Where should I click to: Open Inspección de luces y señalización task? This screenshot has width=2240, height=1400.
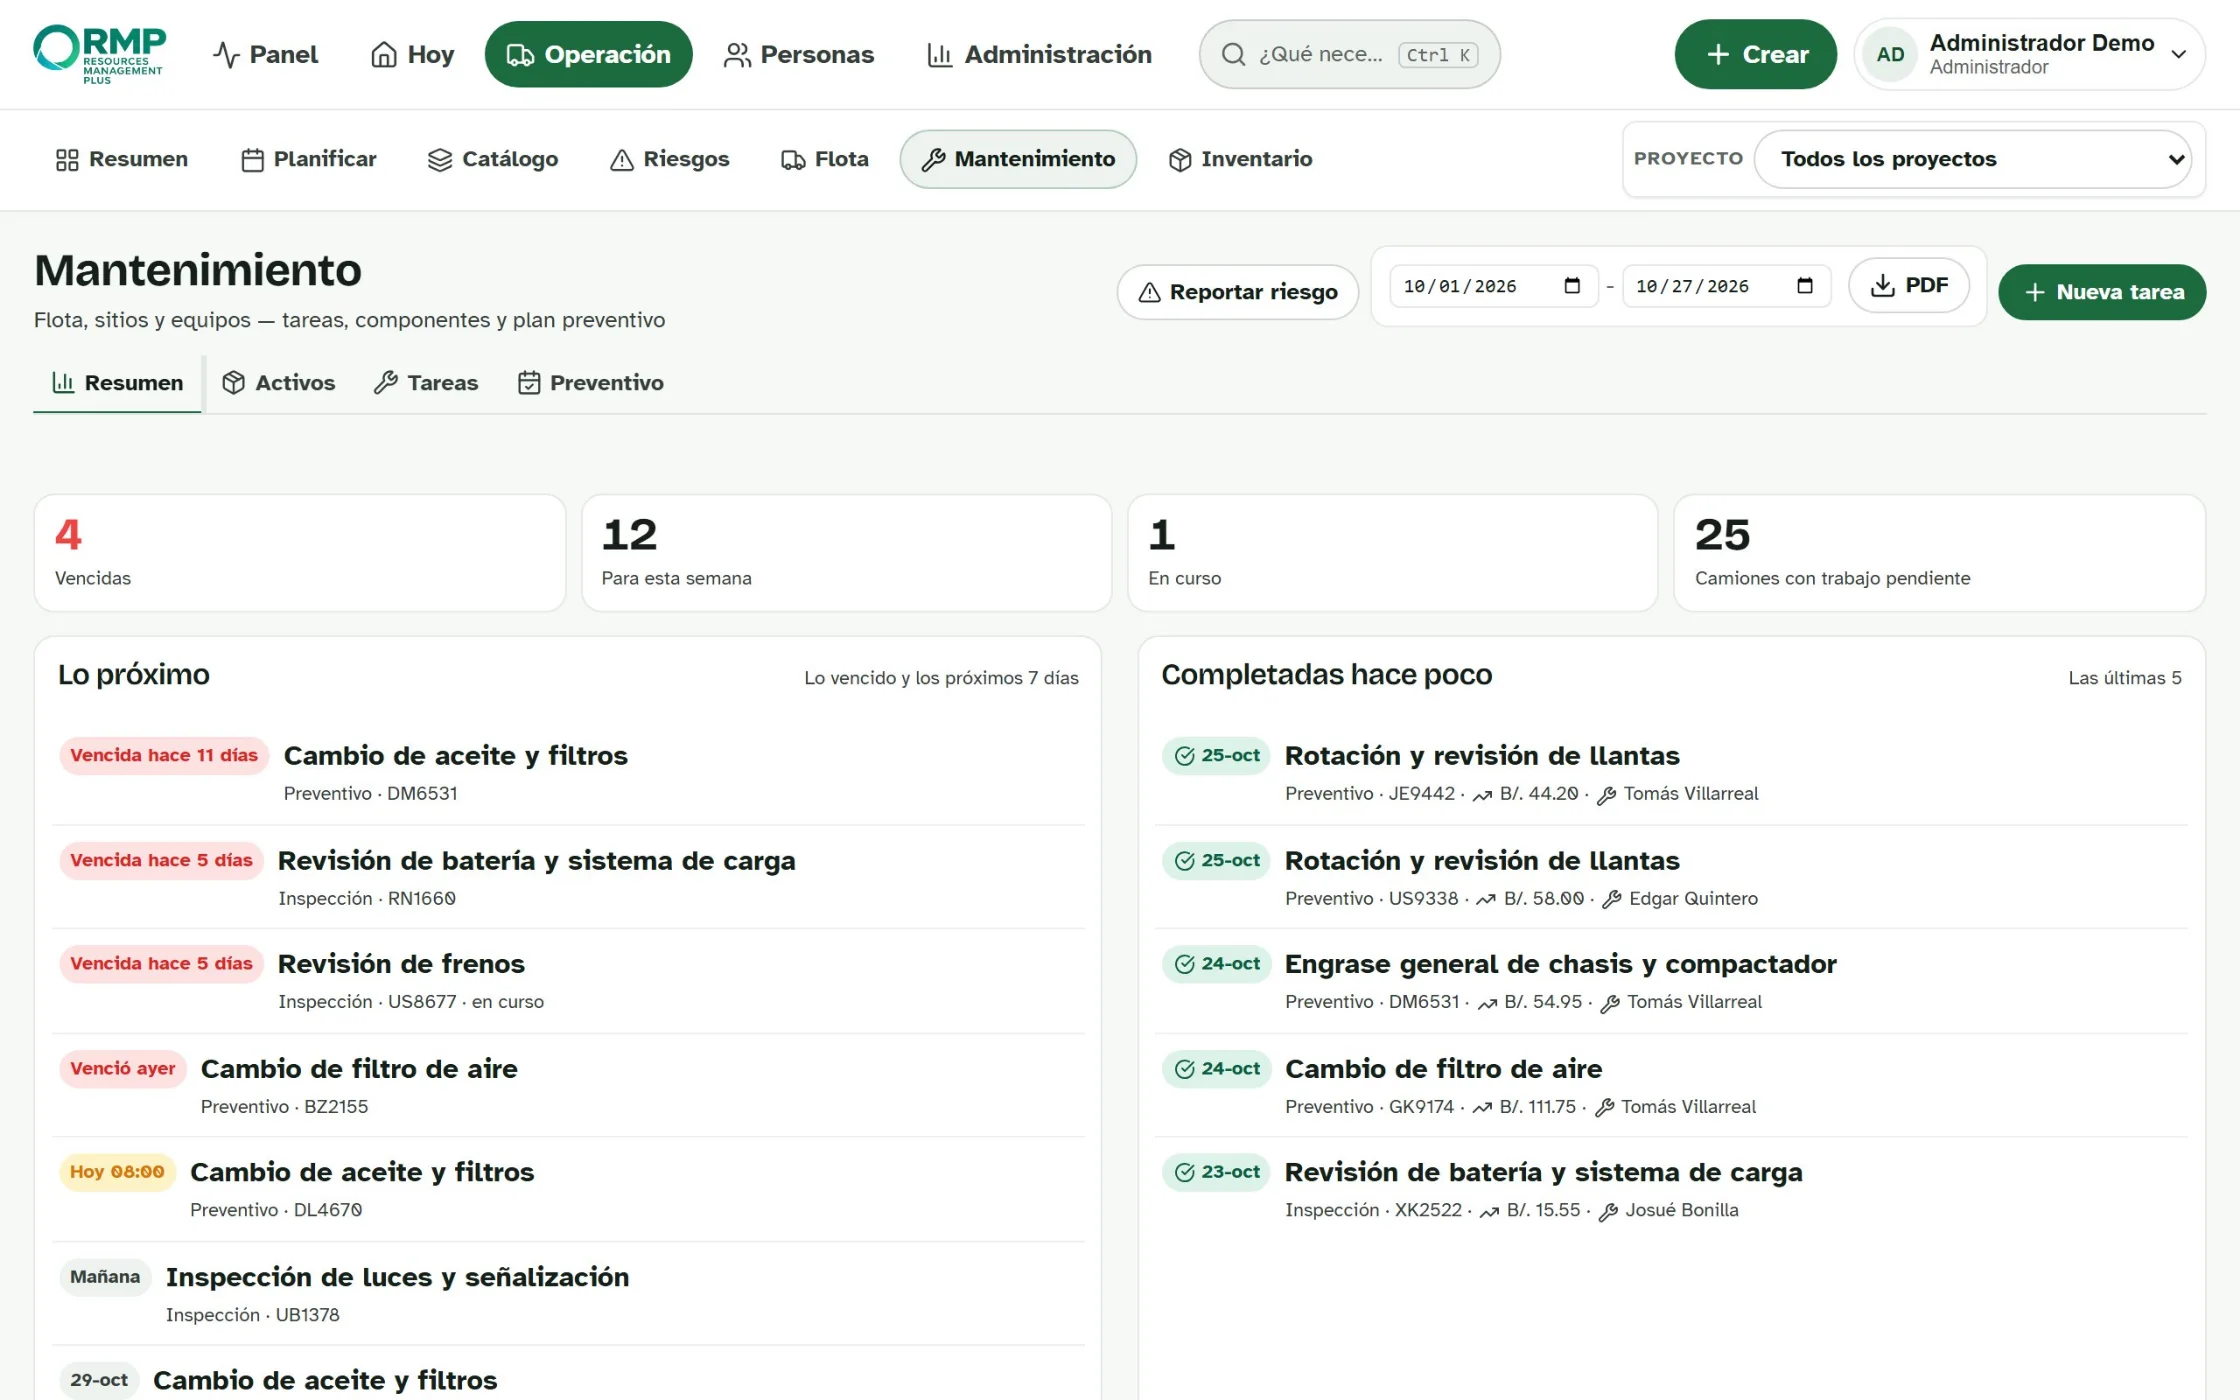(x=568, y=1294)
